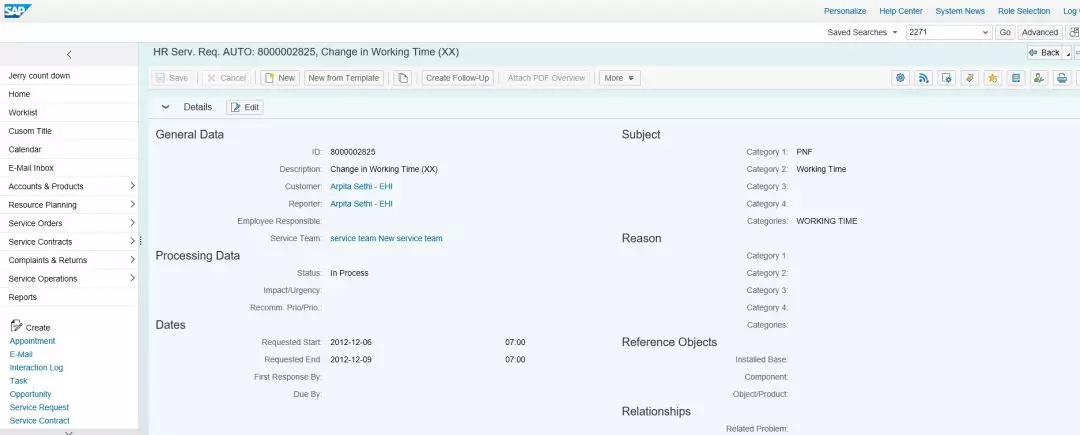
Task: Open the page configuration toolbar icon
Action: (x=947, y=78)
